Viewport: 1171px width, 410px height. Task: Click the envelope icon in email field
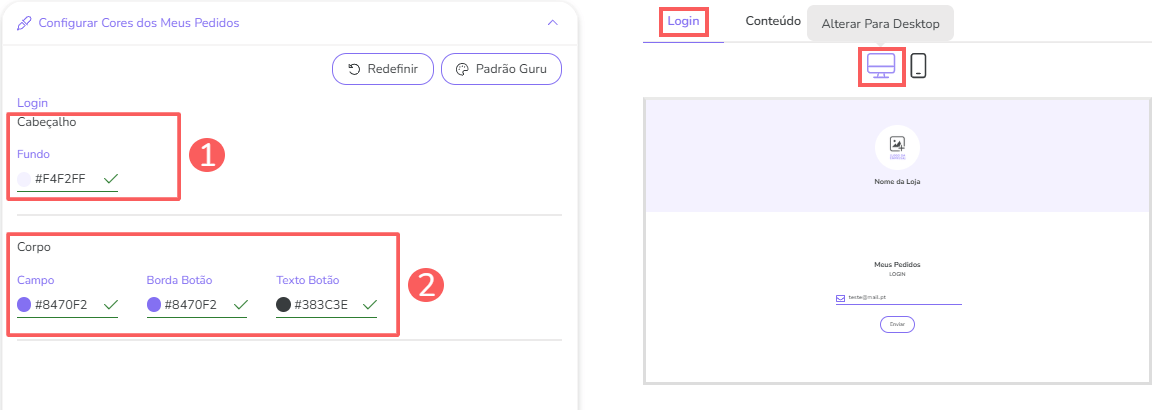coord(840,298)
